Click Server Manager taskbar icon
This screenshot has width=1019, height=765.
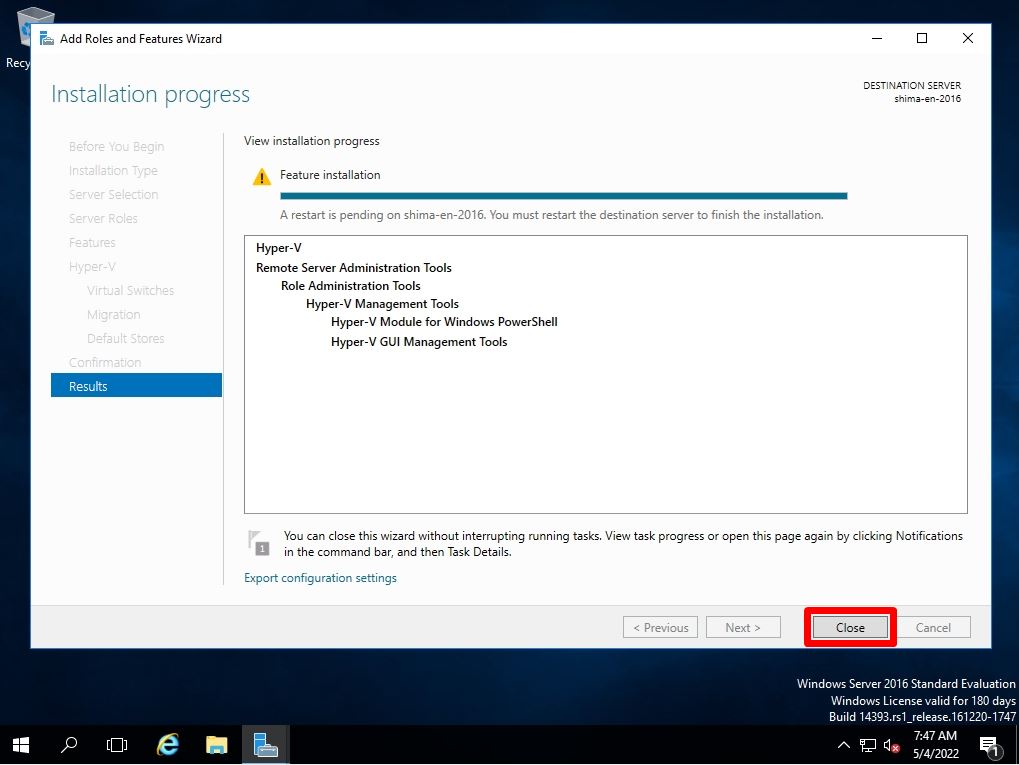(x=265, y=745)
